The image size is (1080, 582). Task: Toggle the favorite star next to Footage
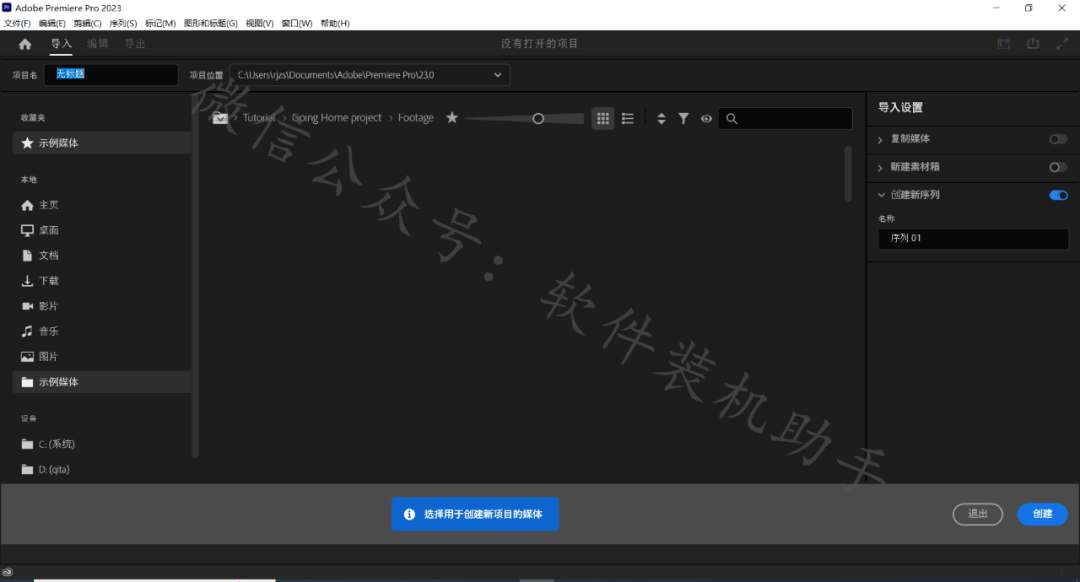452,118
